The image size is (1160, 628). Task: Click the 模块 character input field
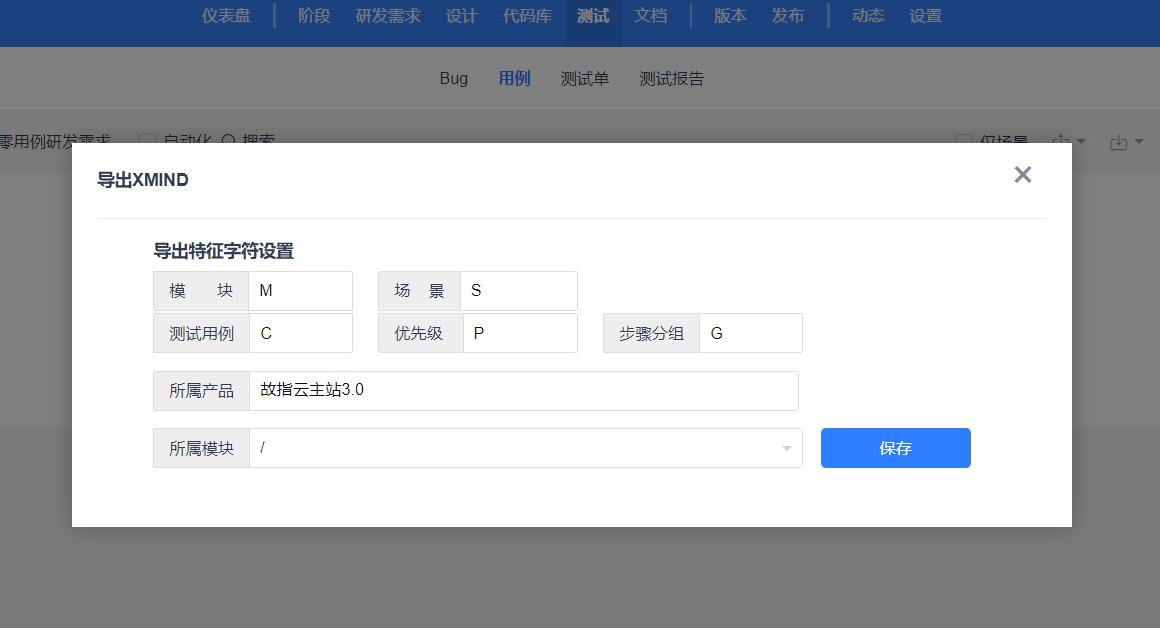click(300, 291)
